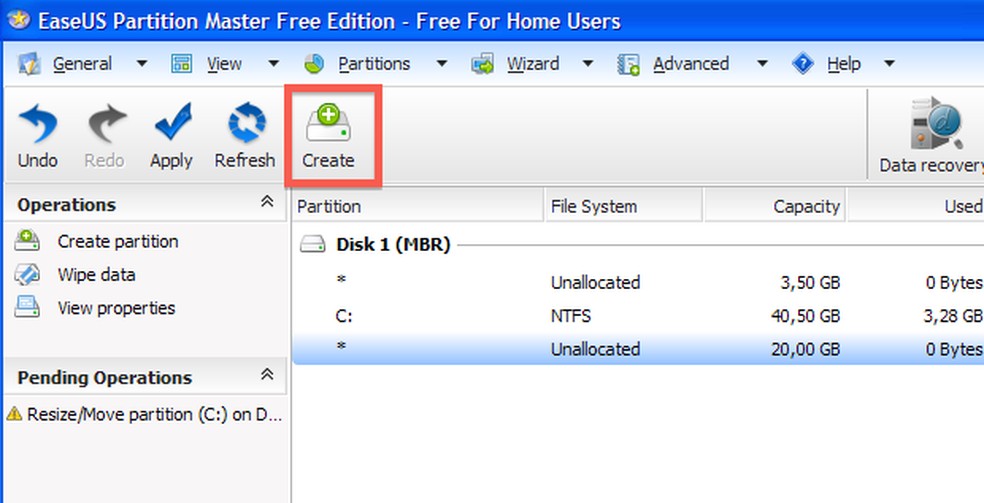The width and height of the screenshot is (984, 503).
Task: Open the Wizard menu
Action: [x=532, y=64]
